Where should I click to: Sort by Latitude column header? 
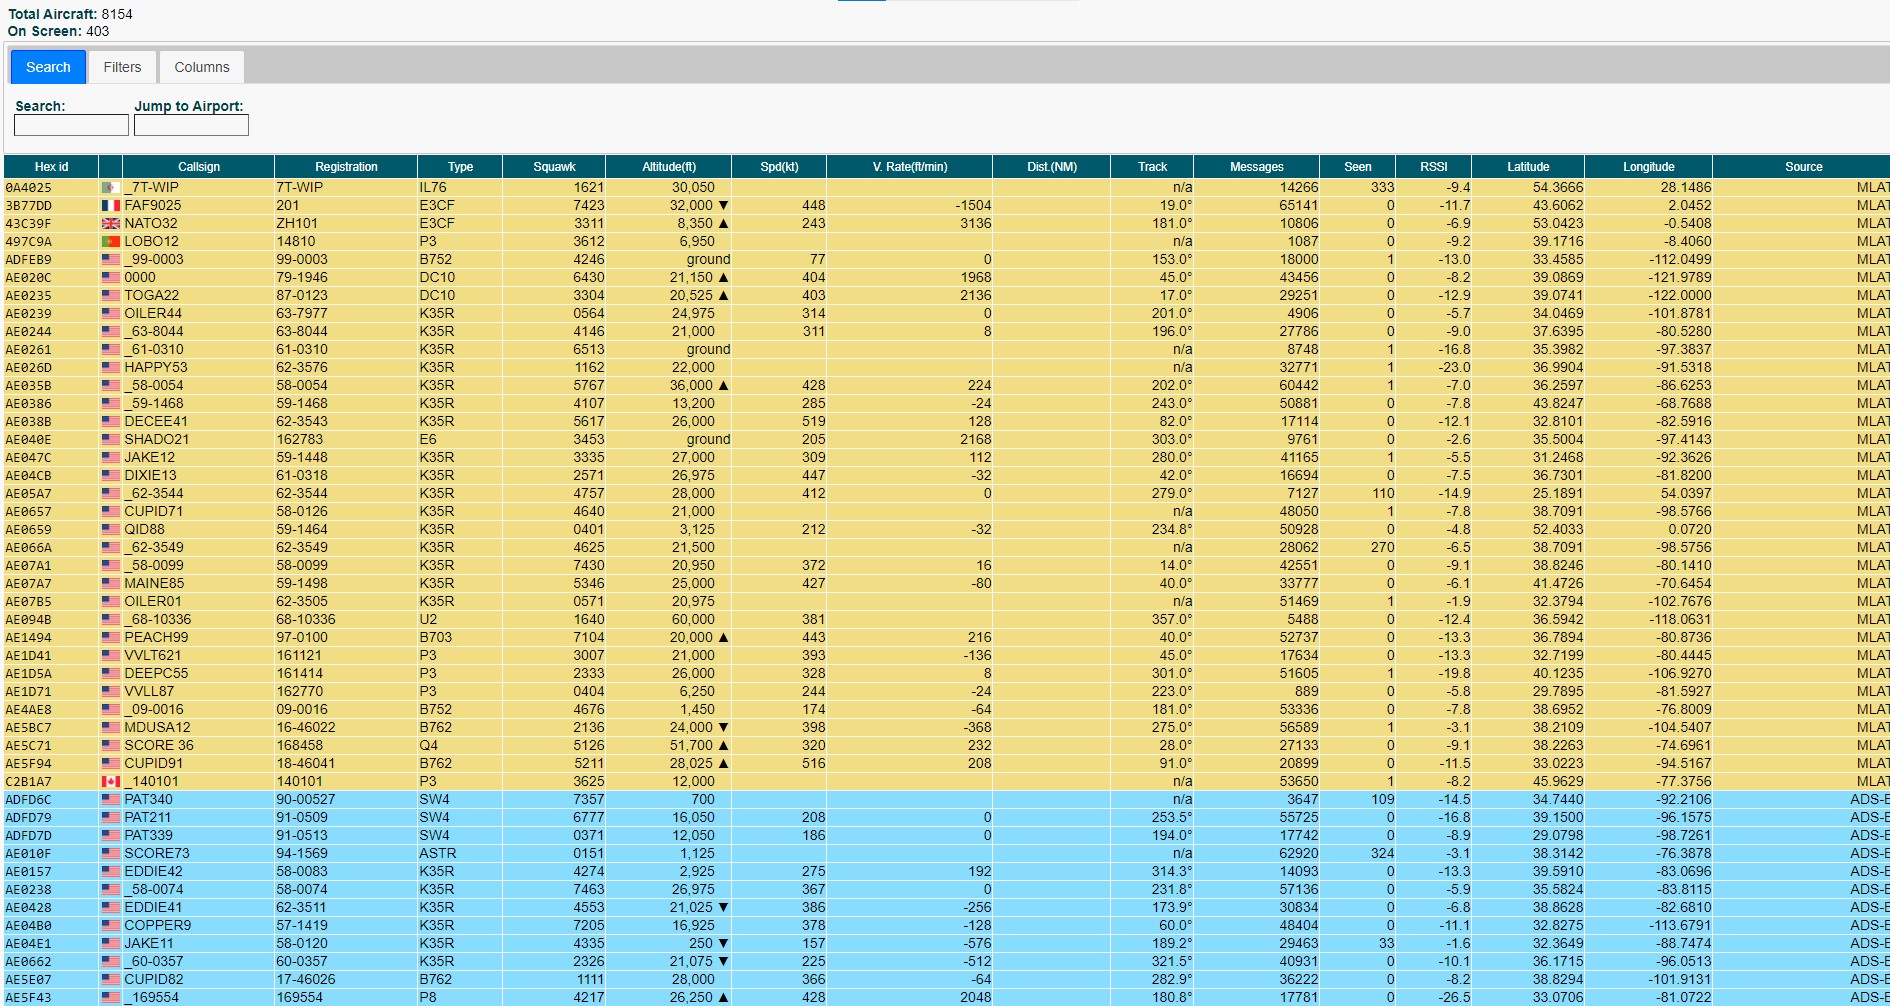click(x=1528, y=167)
